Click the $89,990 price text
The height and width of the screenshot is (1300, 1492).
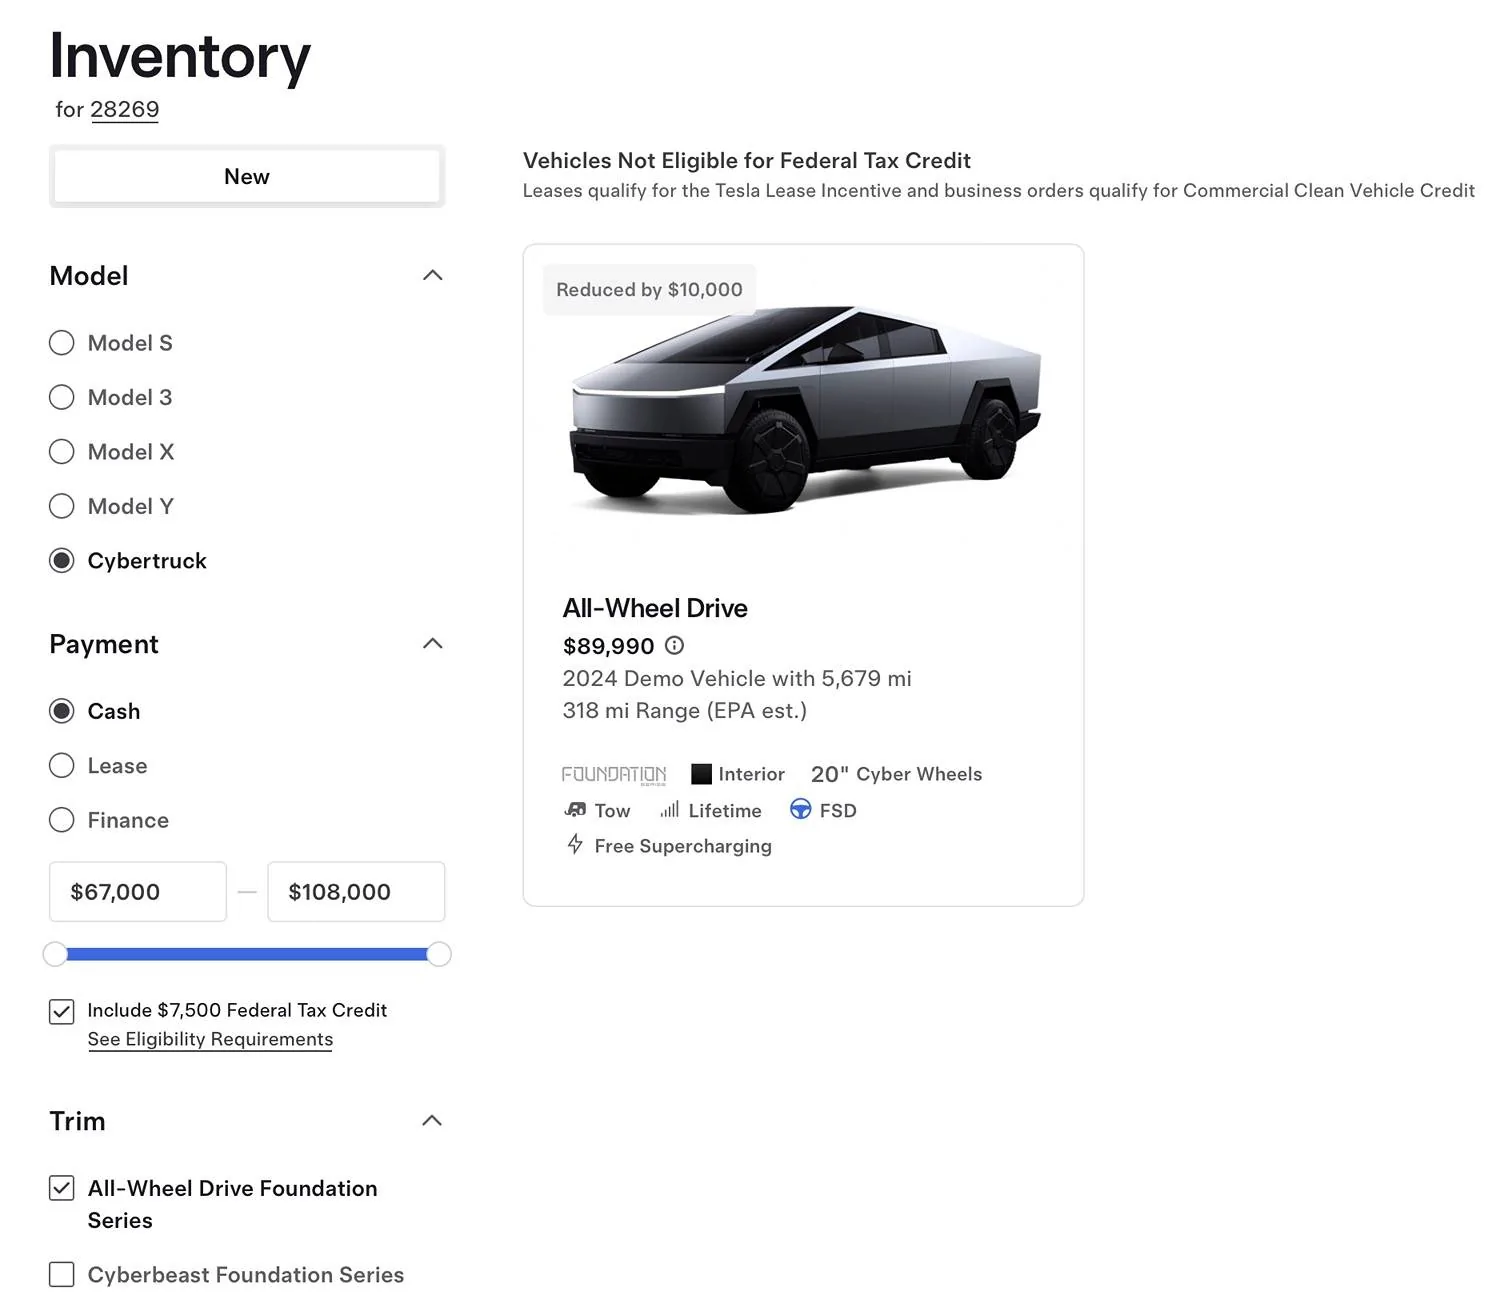pos(608,646)
